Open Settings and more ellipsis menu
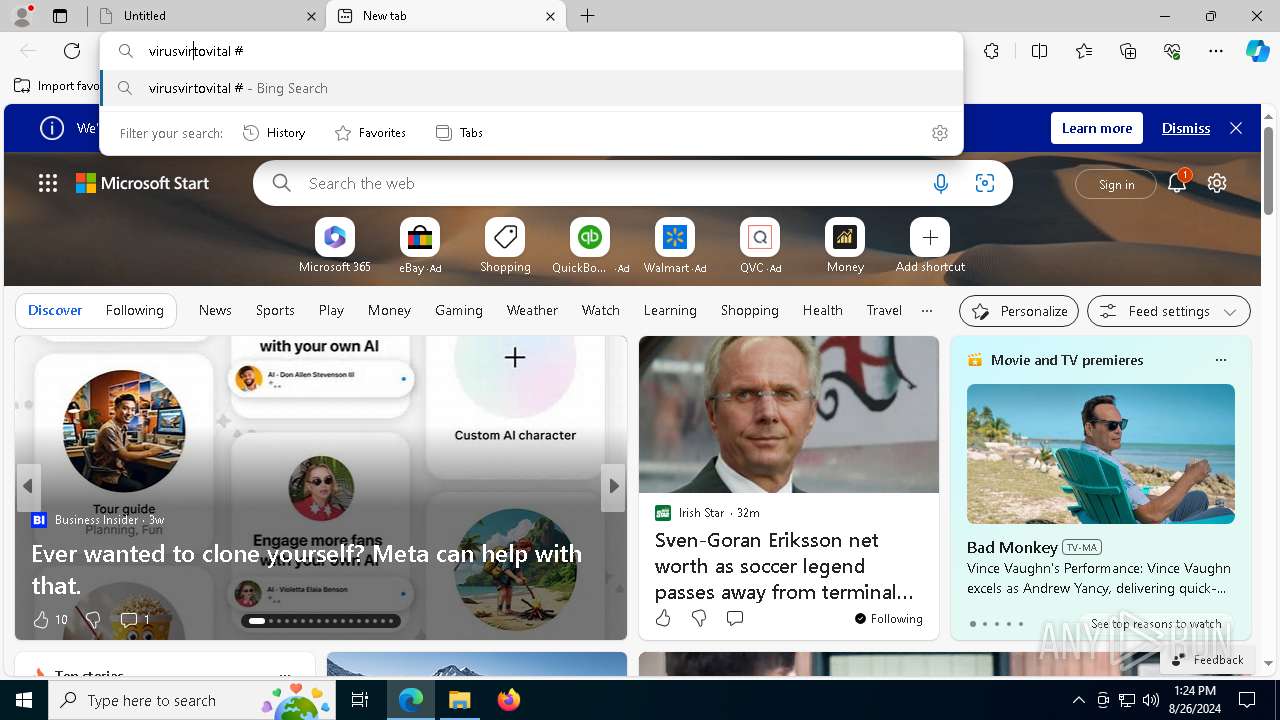 pos(1216,51)
